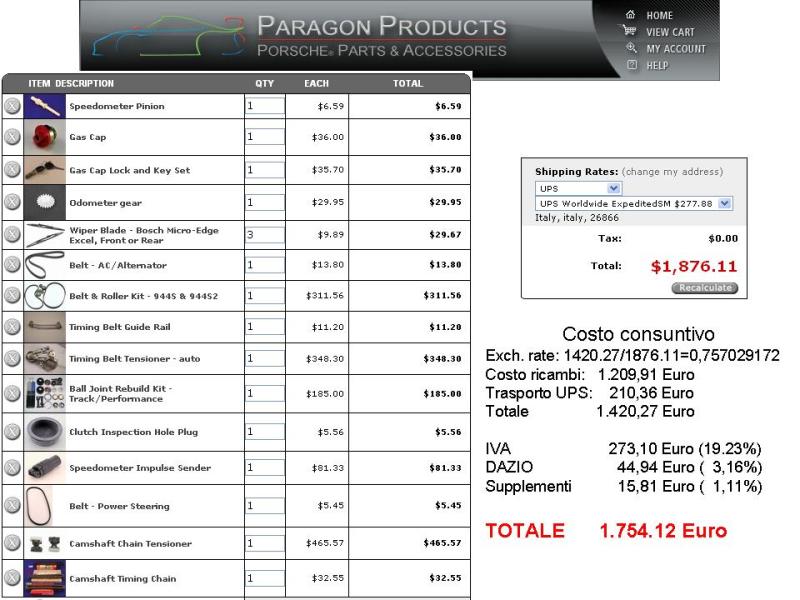Image resolution: width=800 pixels, height=600 pixels.
Task: Click quantity field for Belt & Roller Kit
Action: point(265,295)
